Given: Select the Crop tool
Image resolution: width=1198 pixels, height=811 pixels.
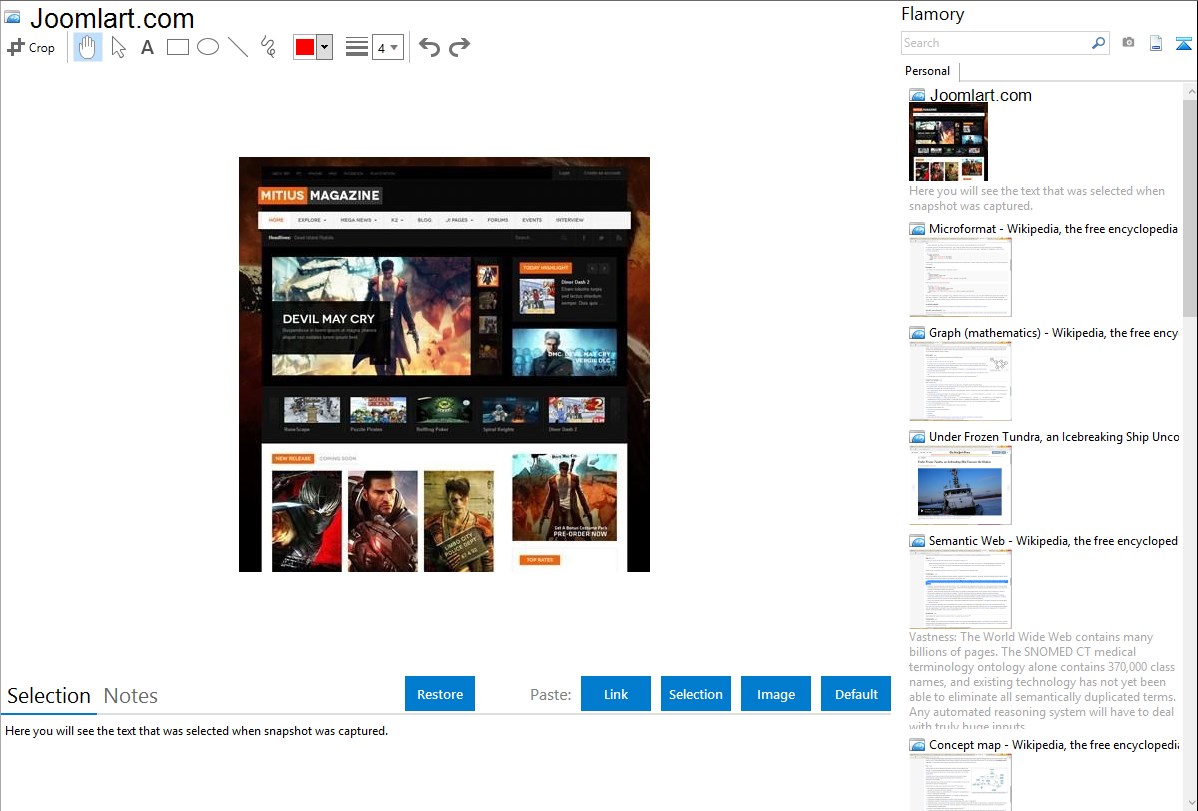Looking at the screenshot, I should pyautogui.click(x=31, y=47).
